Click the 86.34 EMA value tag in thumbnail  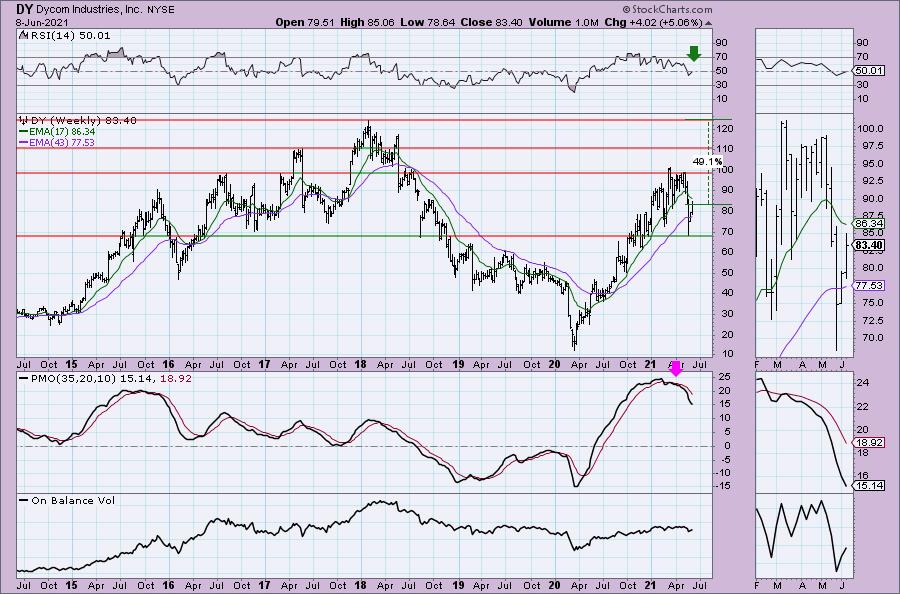coord(869,223)
